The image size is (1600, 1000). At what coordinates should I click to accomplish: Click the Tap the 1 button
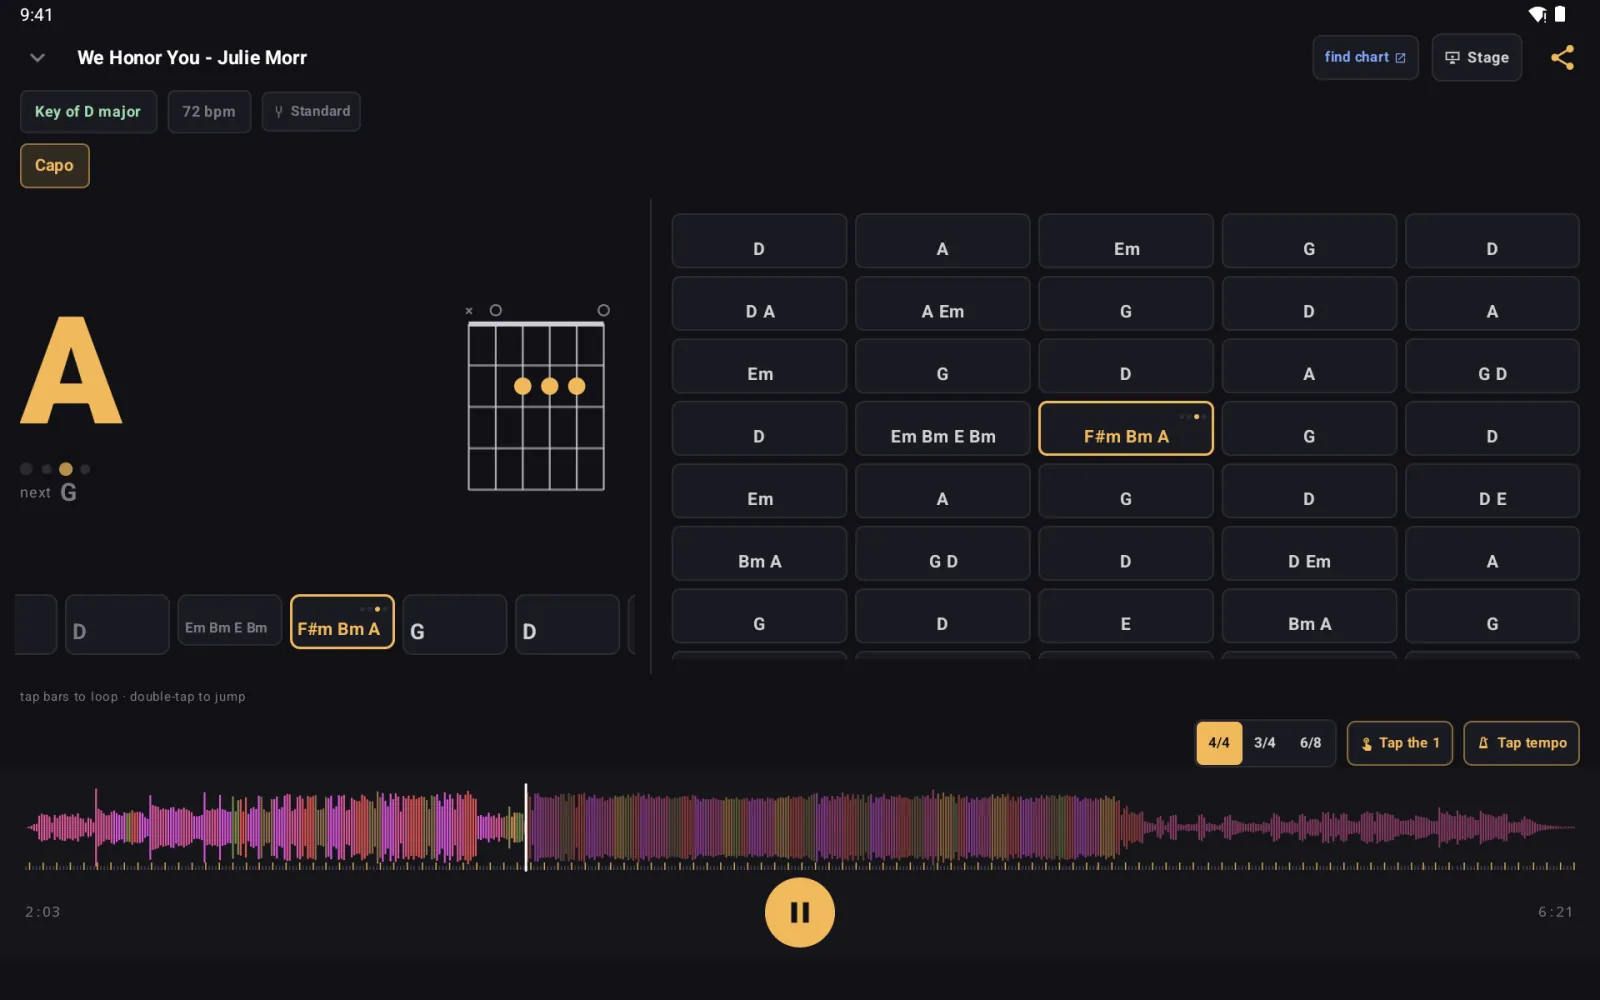[x=1400, y=743]
